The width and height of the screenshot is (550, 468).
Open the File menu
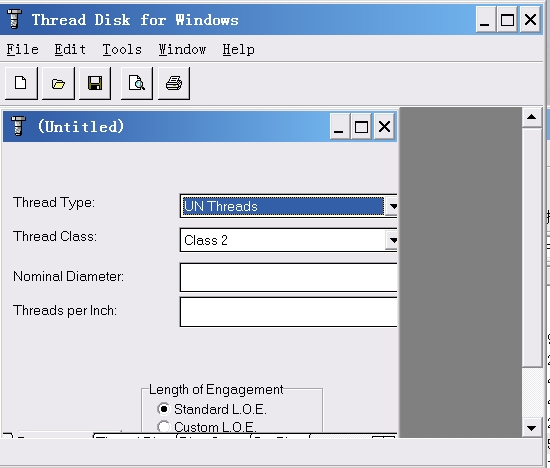click(x=22, y=49)
